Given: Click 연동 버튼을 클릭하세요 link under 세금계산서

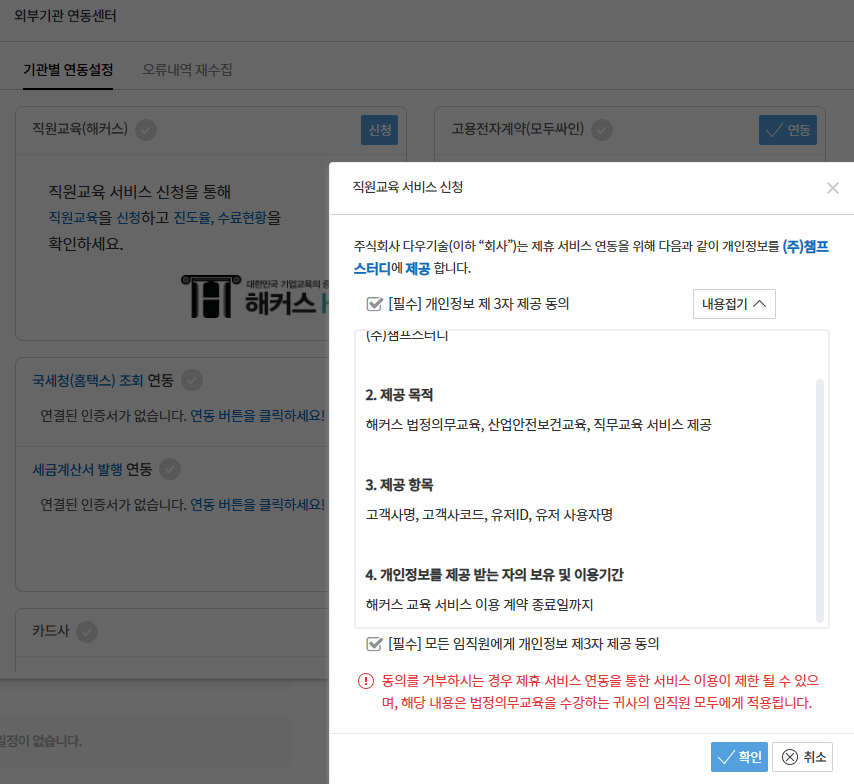Looking at the screenshot, I should (258, 504).
